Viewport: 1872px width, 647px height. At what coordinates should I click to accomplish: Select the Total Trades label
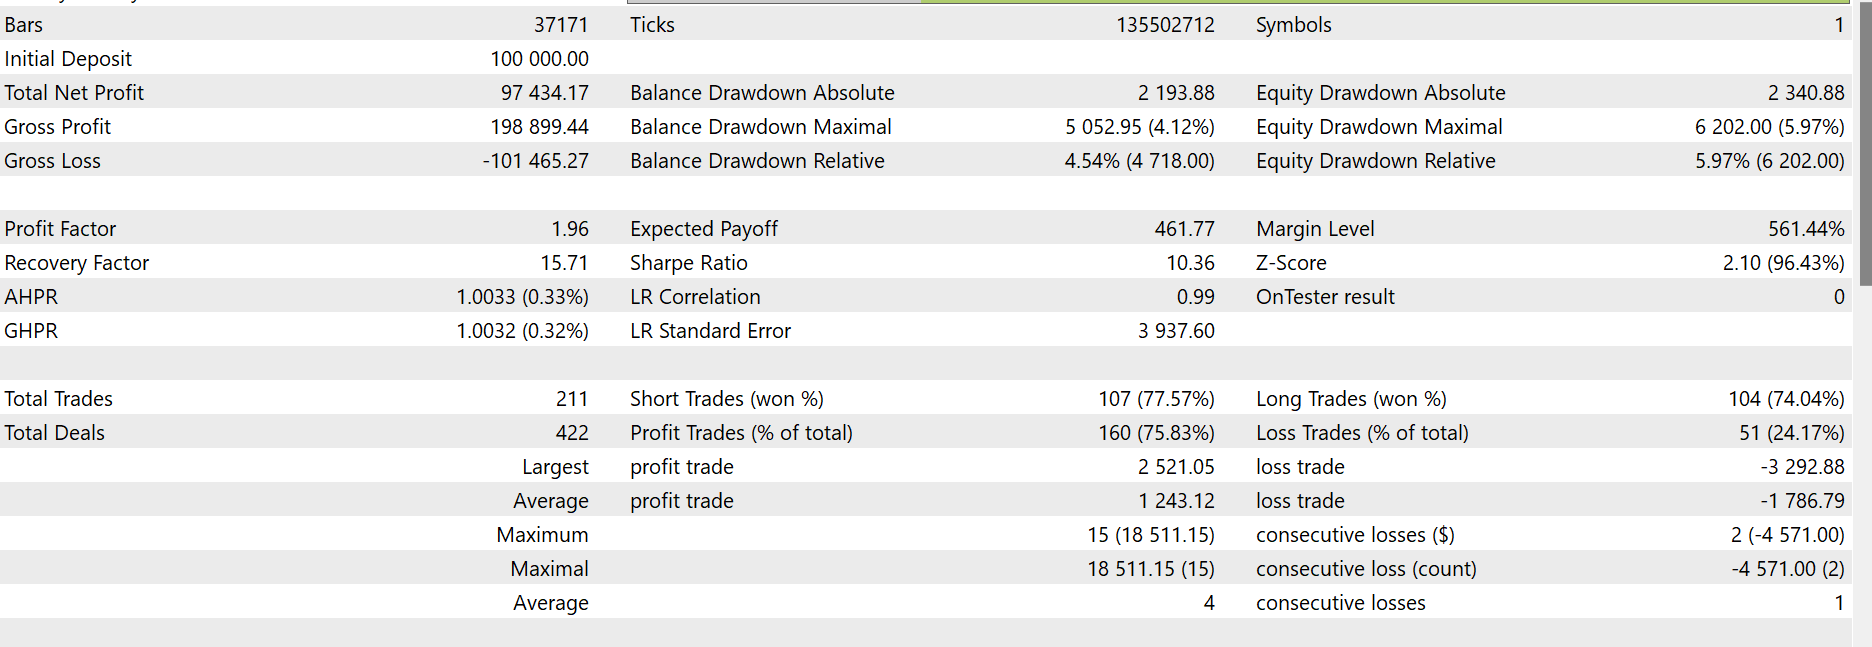58,399
